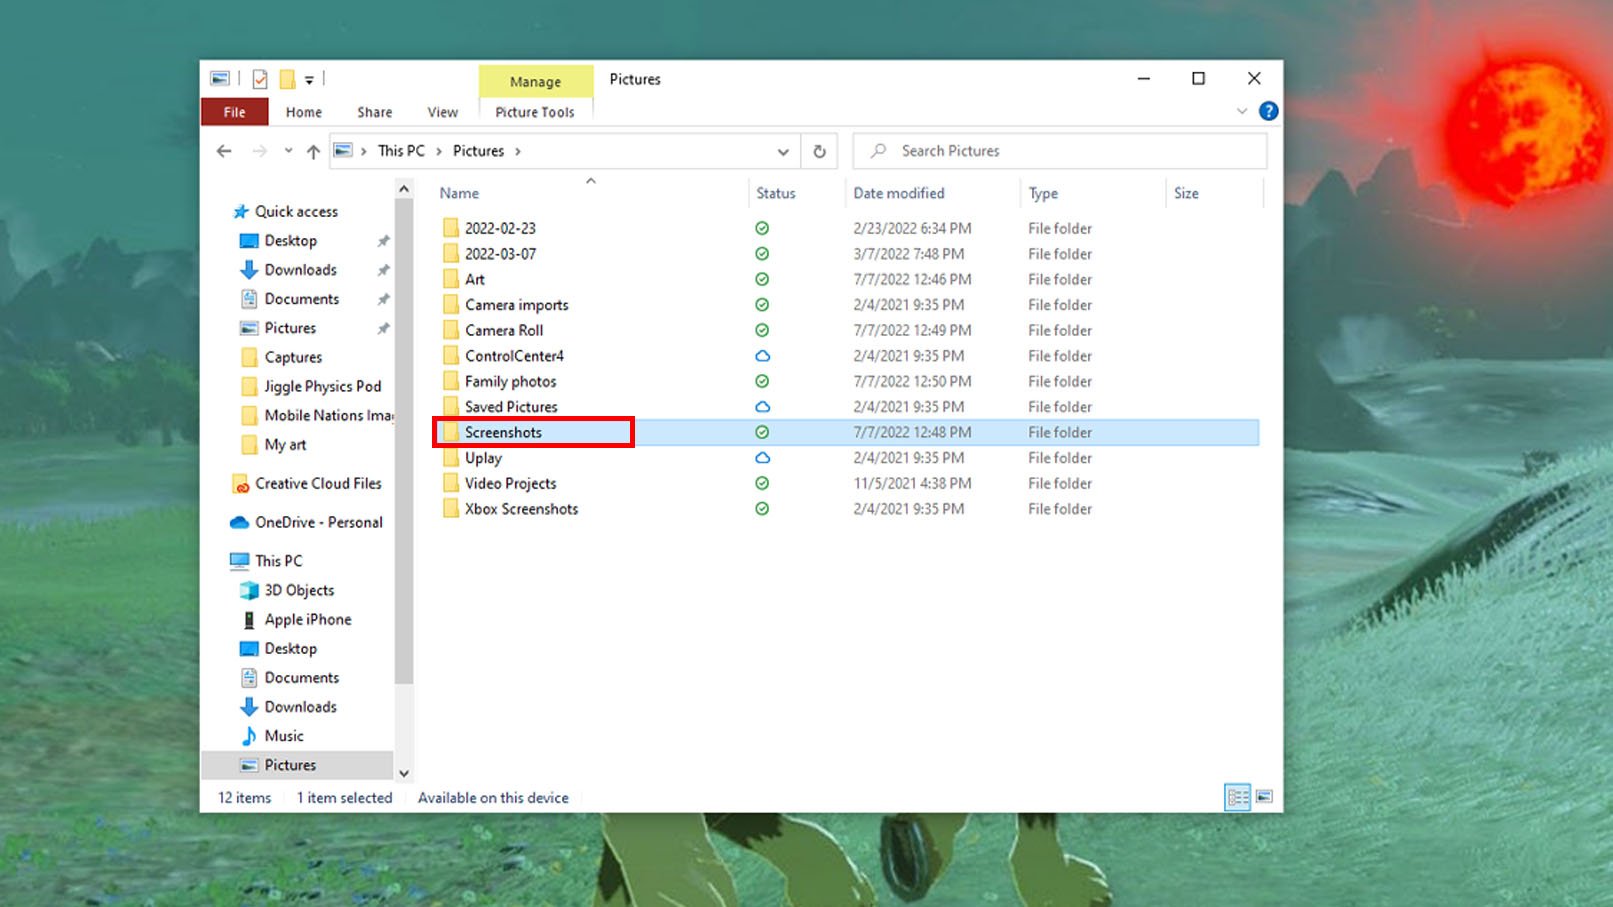
Task: Open the recent locations dropdown arrow
Action: [288, 151]
